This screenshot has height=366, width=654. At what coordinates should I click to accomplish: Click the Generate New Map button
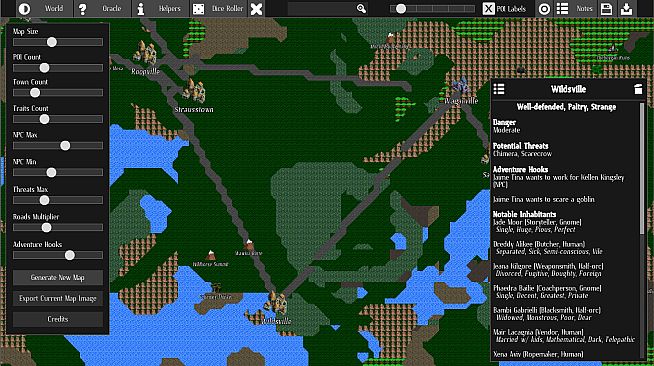click(58, 278)
